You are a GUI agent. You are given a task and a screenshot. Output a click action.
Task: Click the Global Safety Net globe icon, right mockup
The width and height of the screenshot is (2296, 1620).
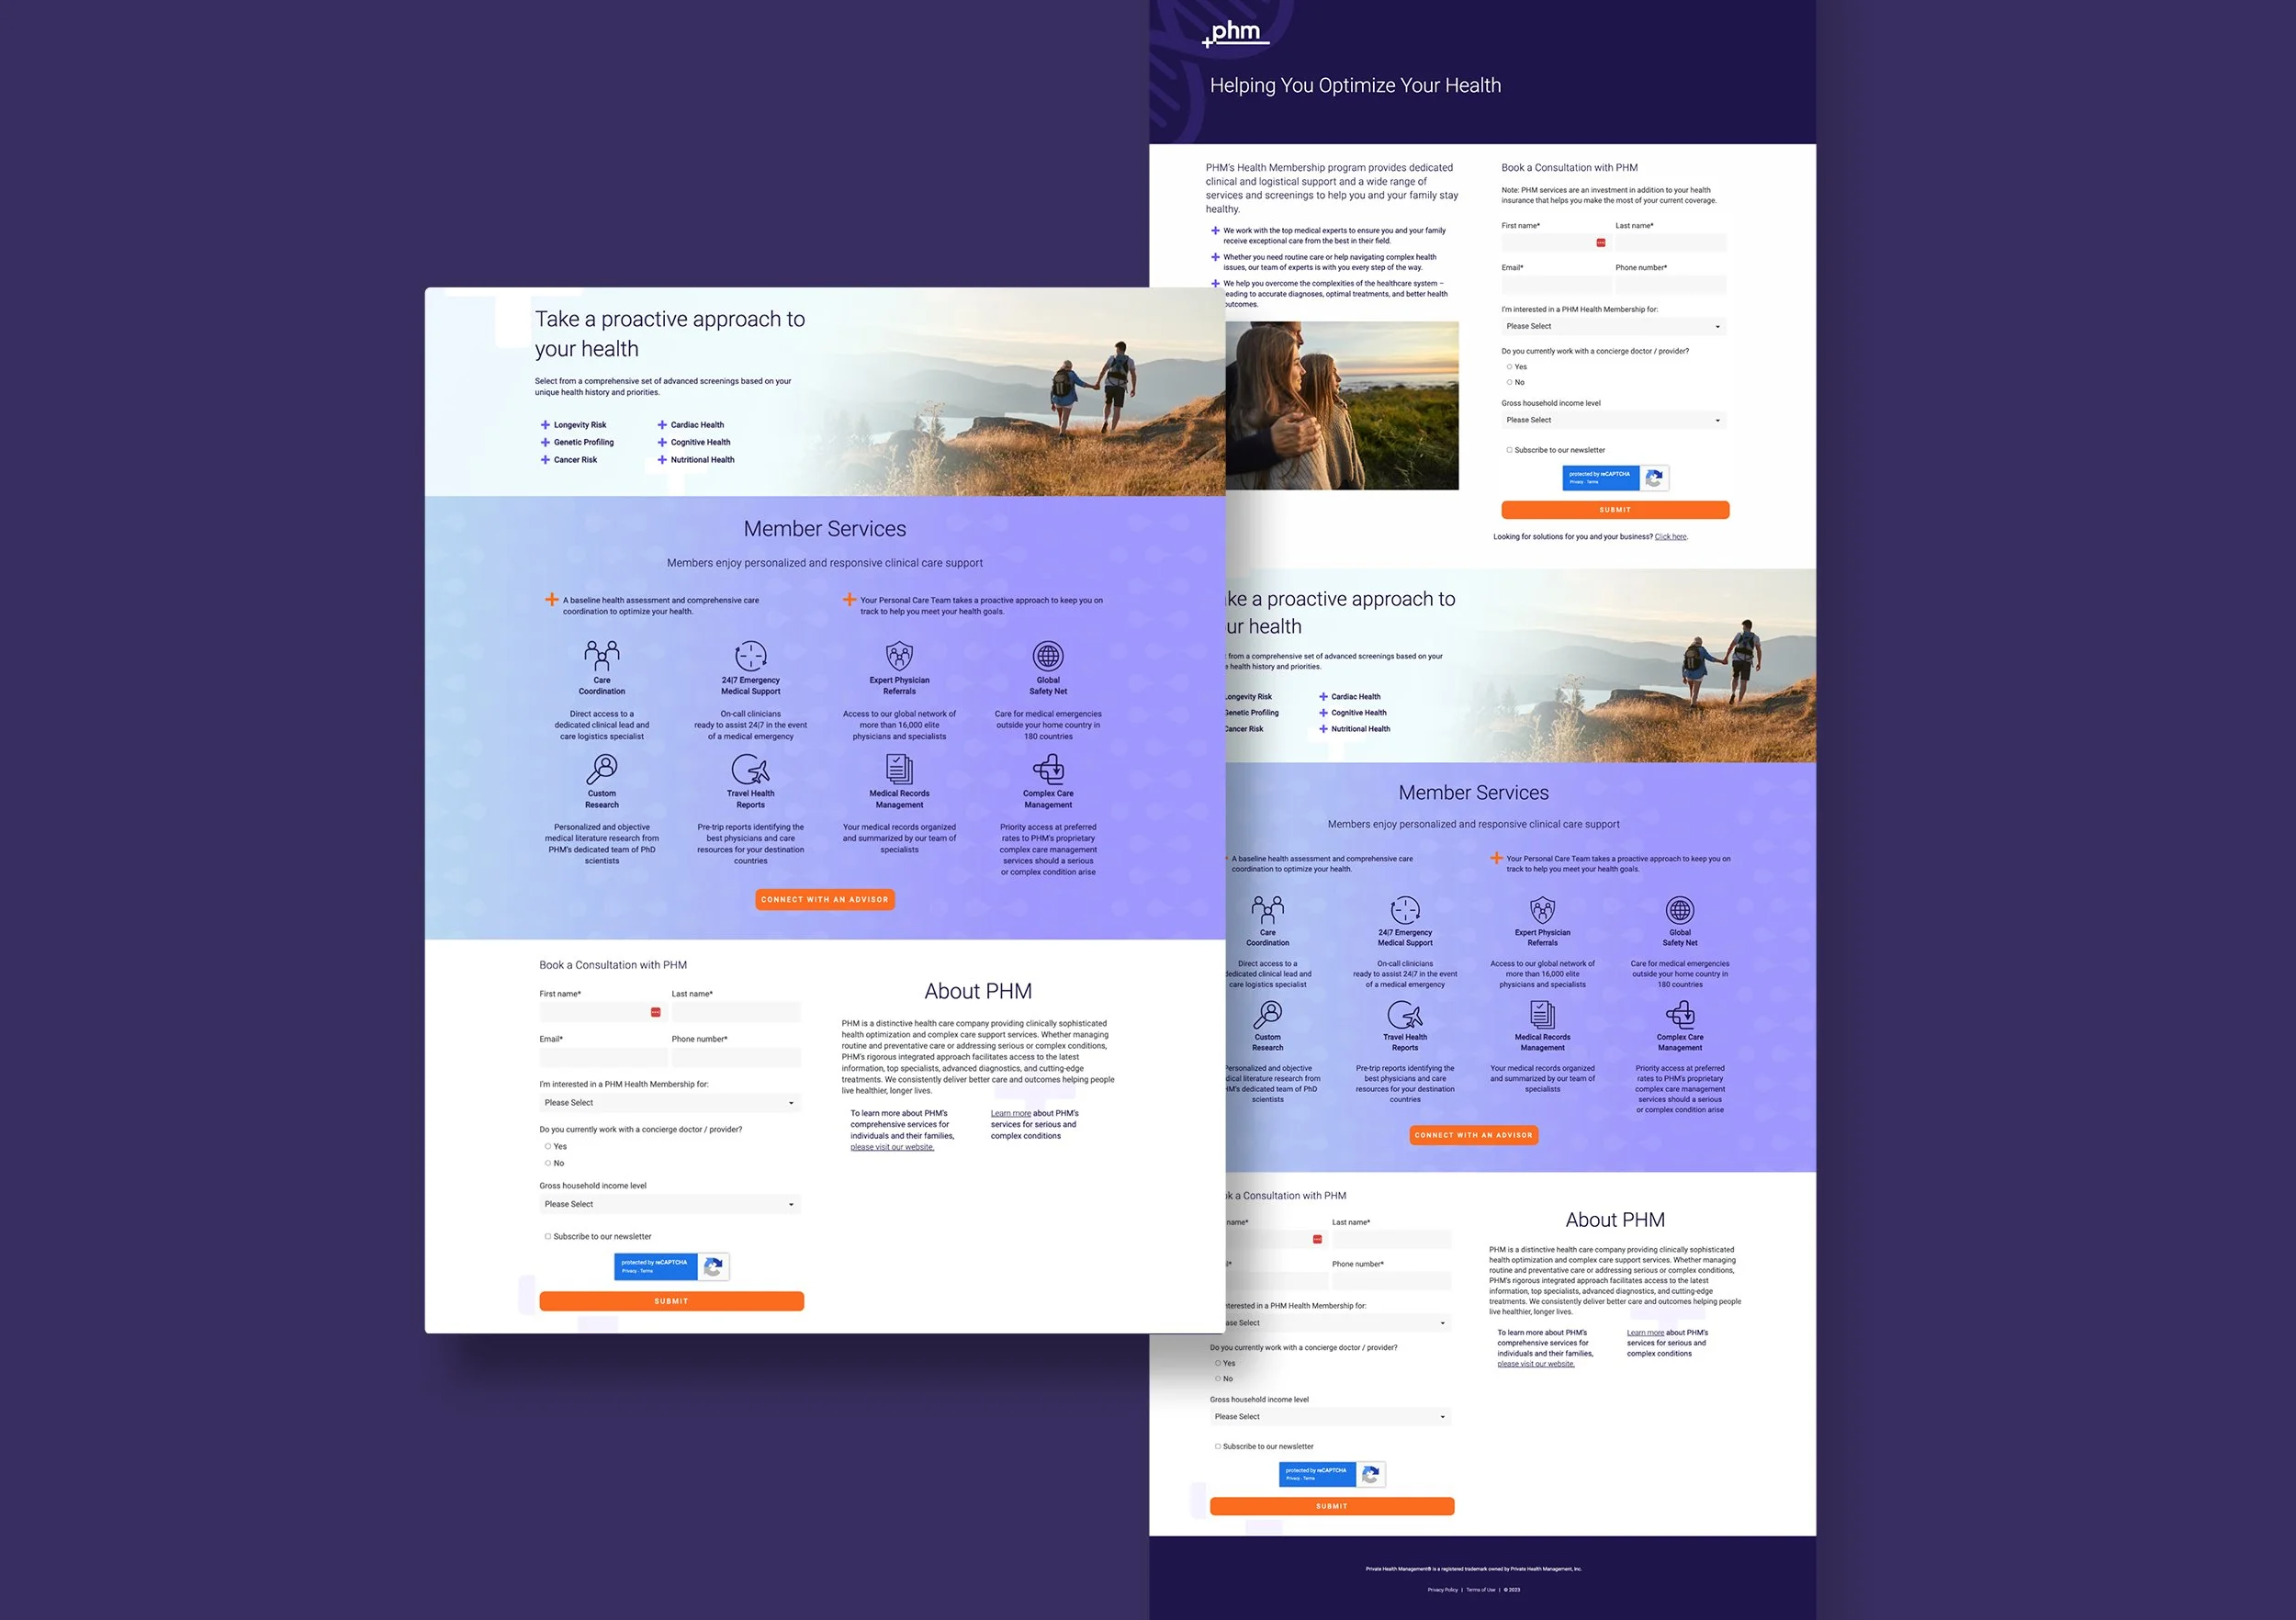coord(1679,910)
